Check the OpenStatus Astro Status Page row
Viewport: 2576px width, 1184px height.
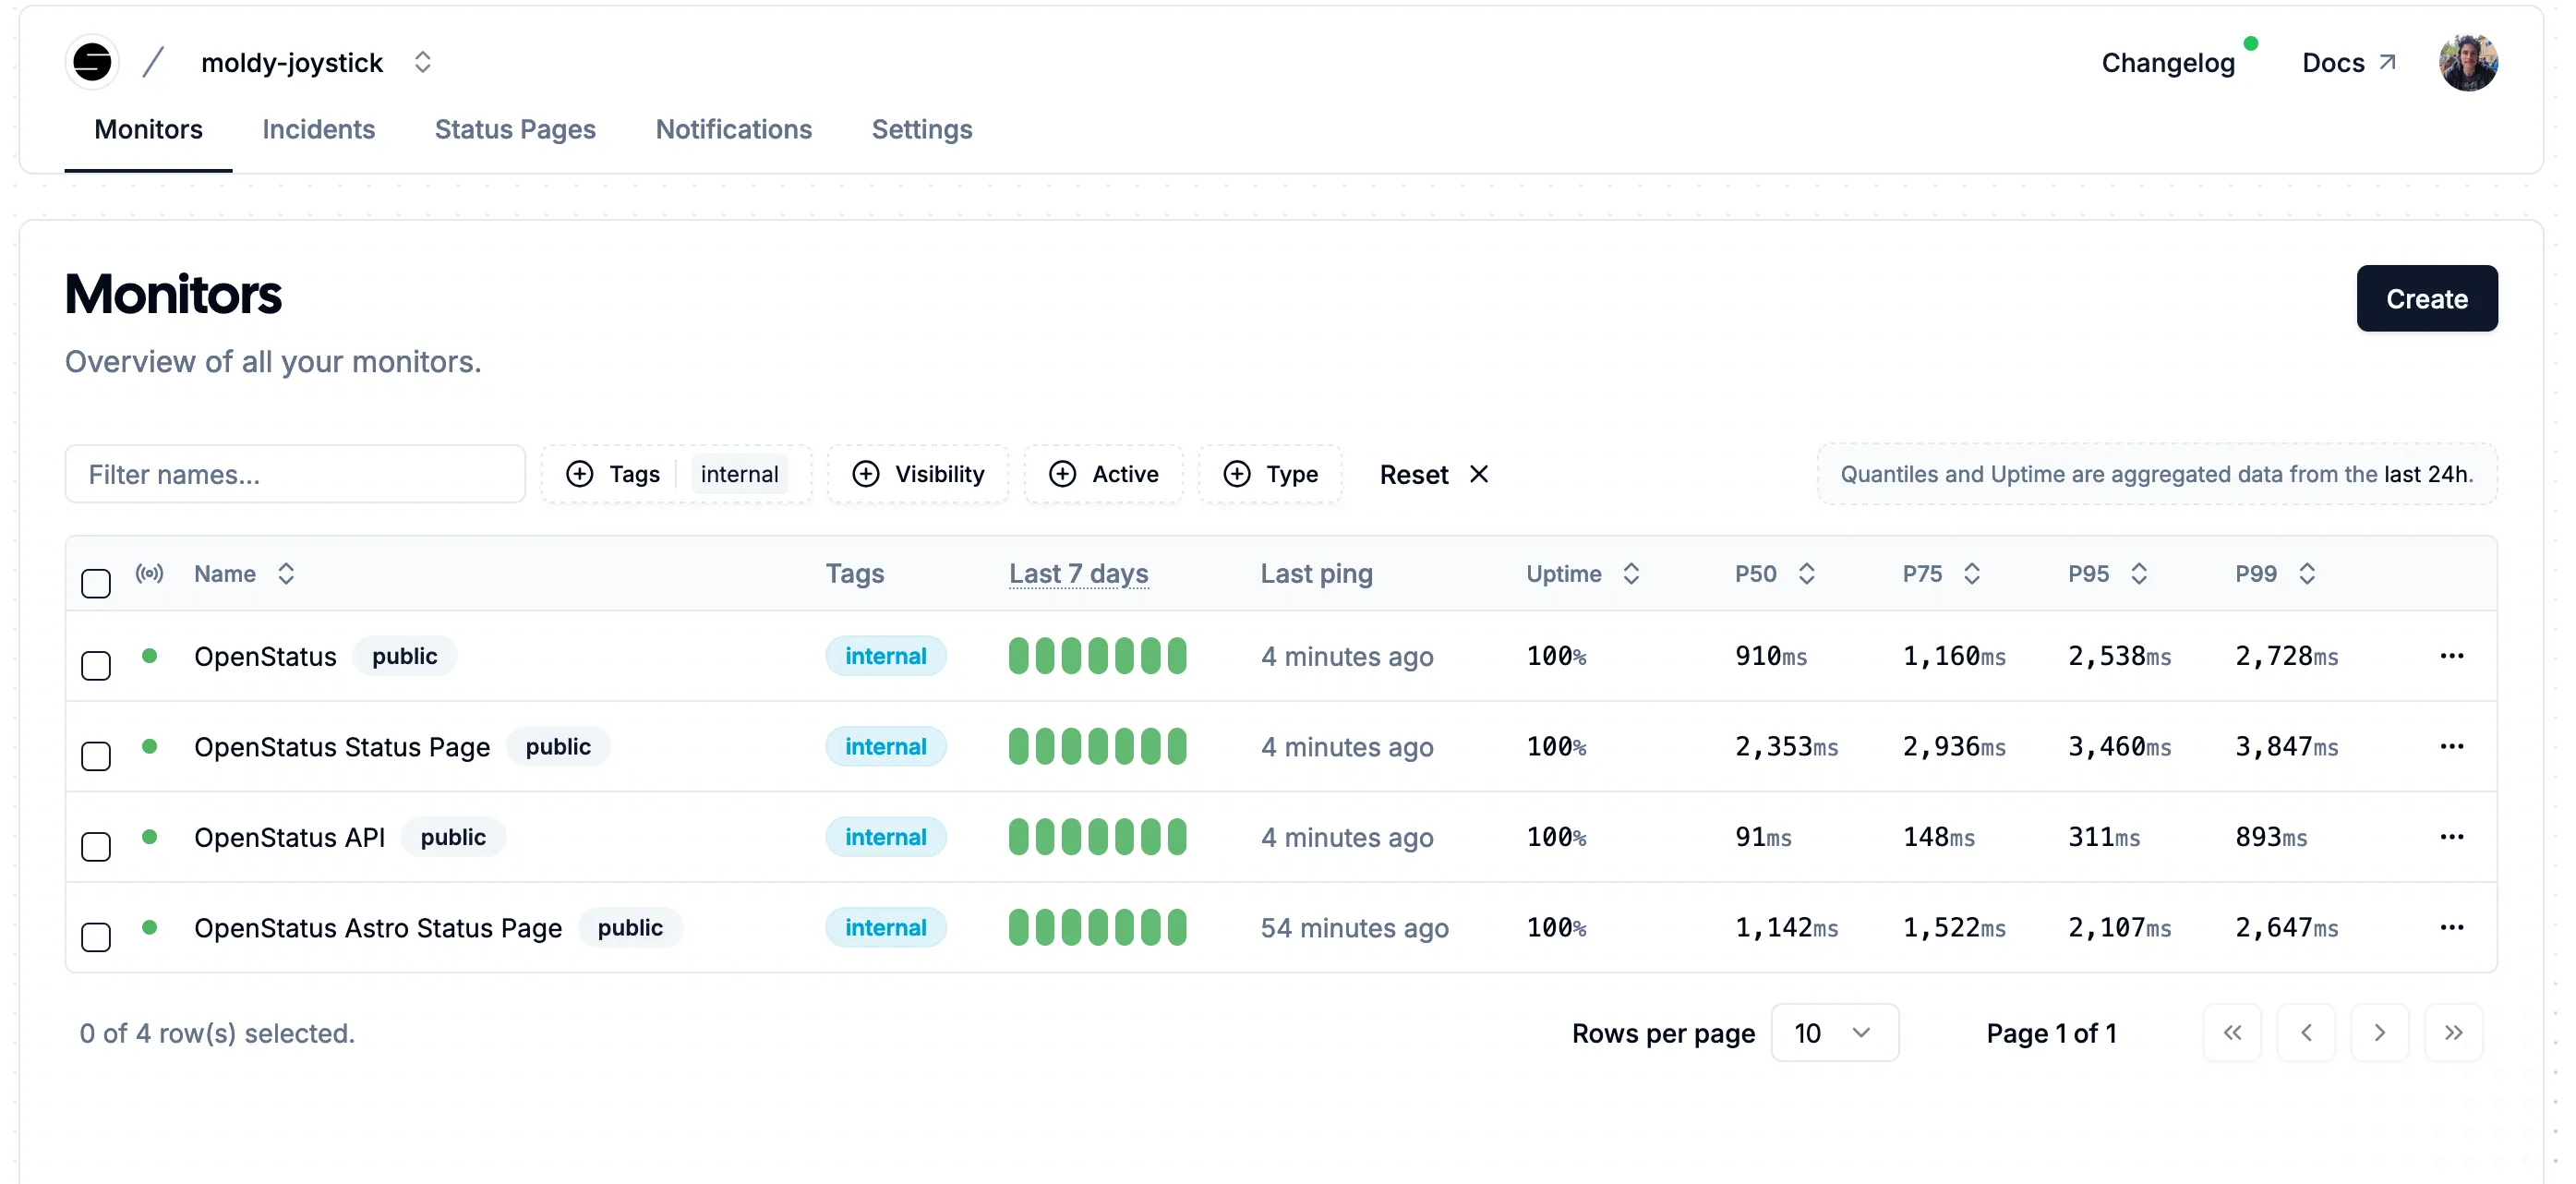96,936
